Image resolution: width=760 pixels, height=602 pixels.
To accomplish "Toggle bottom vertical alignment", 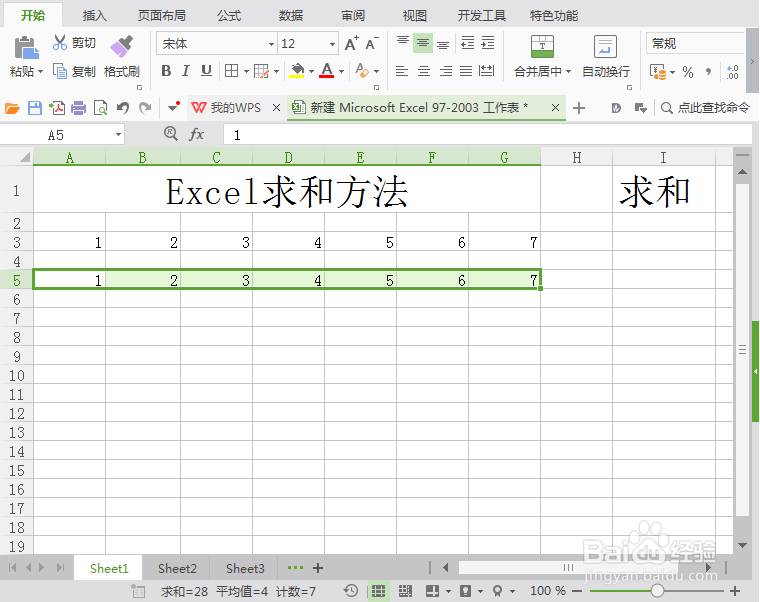I will [443, 45].
